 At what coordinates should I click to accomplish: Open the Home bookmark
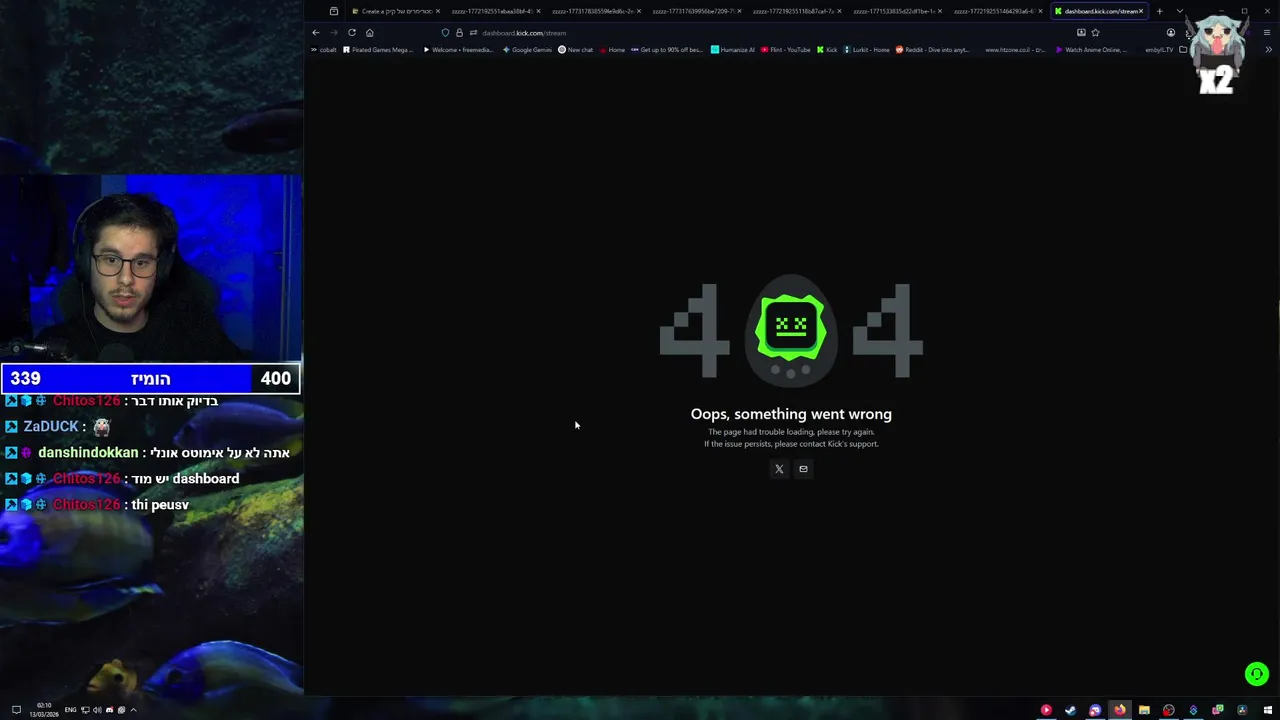[612, 49]
